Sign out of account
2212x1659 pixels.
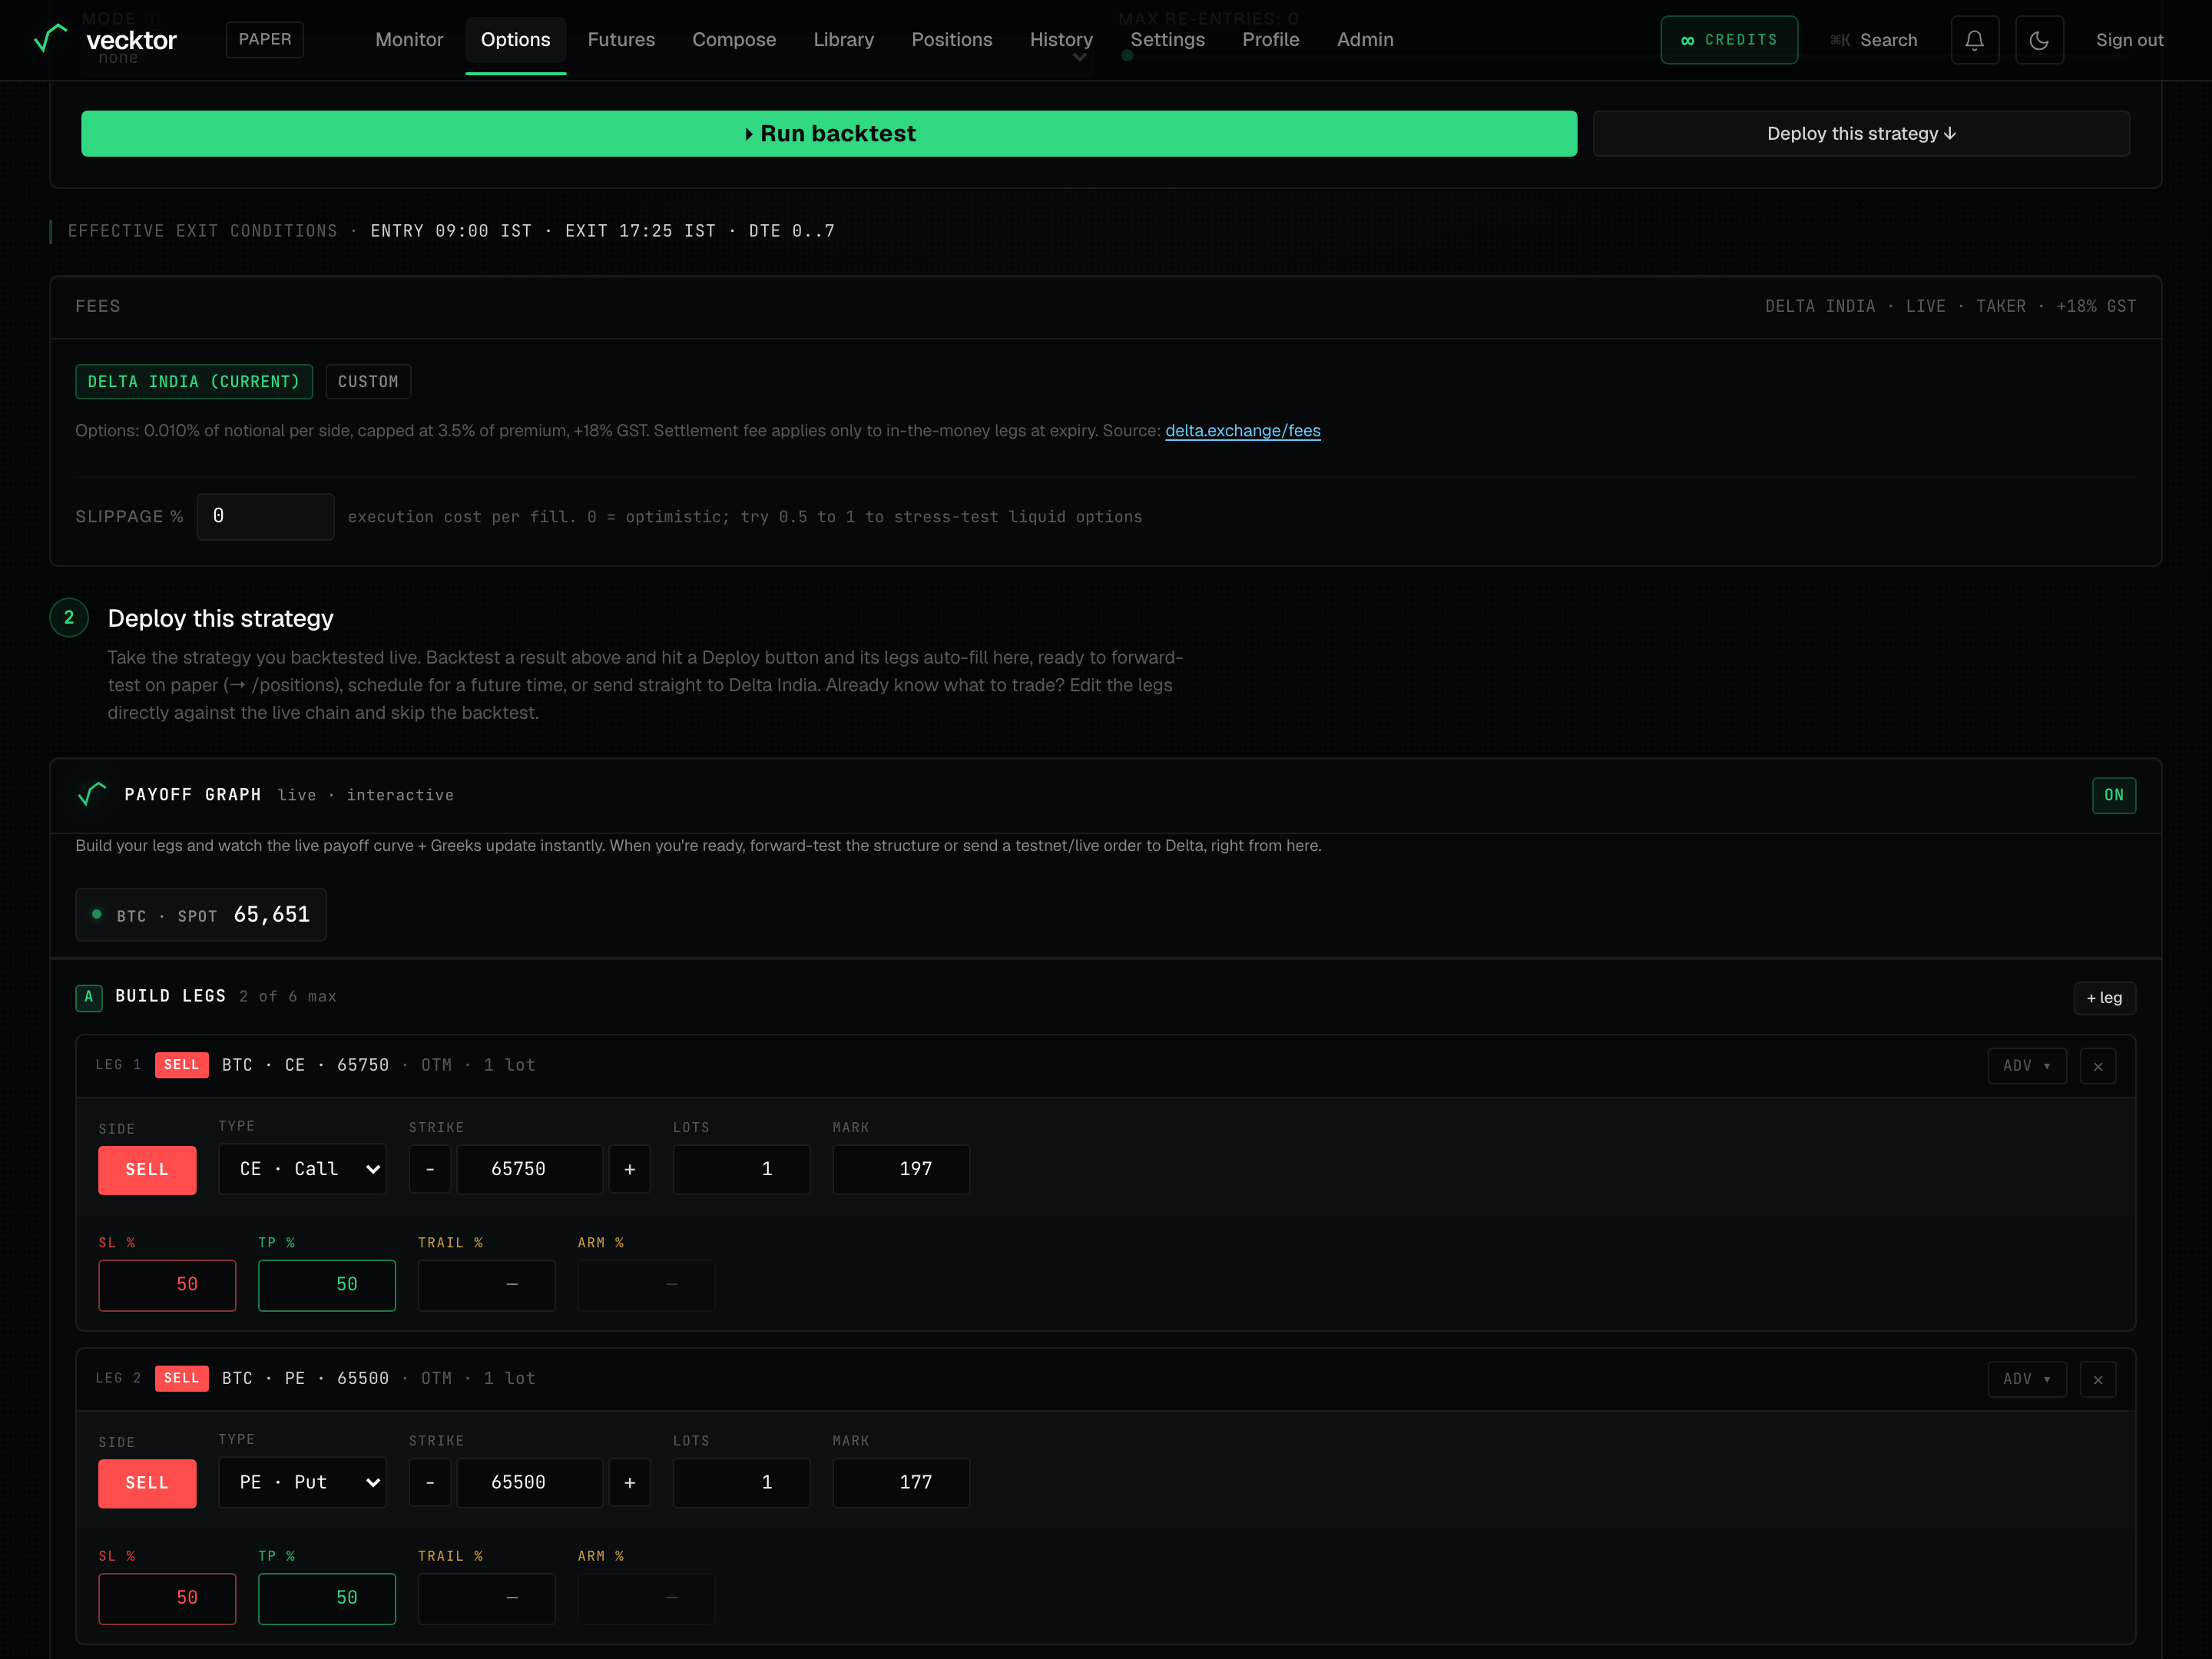point(2129,40)
